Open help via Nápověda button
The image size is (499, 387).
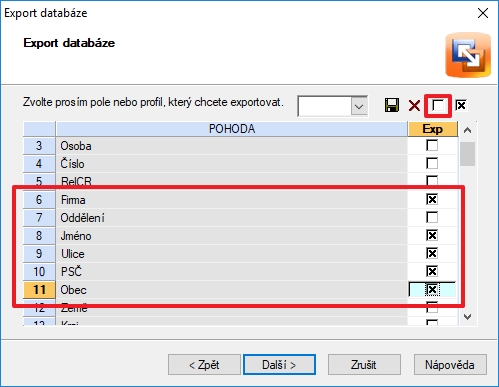point(450,365)
